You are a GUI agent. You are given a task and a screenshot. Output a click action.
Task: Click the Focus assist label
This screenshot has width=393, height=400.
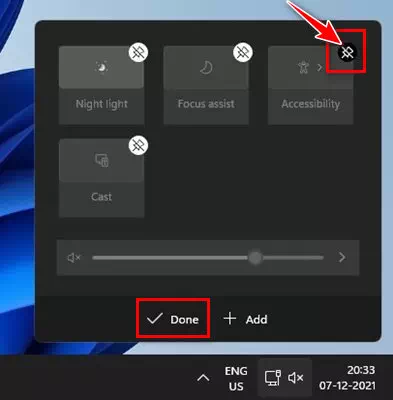206,104
